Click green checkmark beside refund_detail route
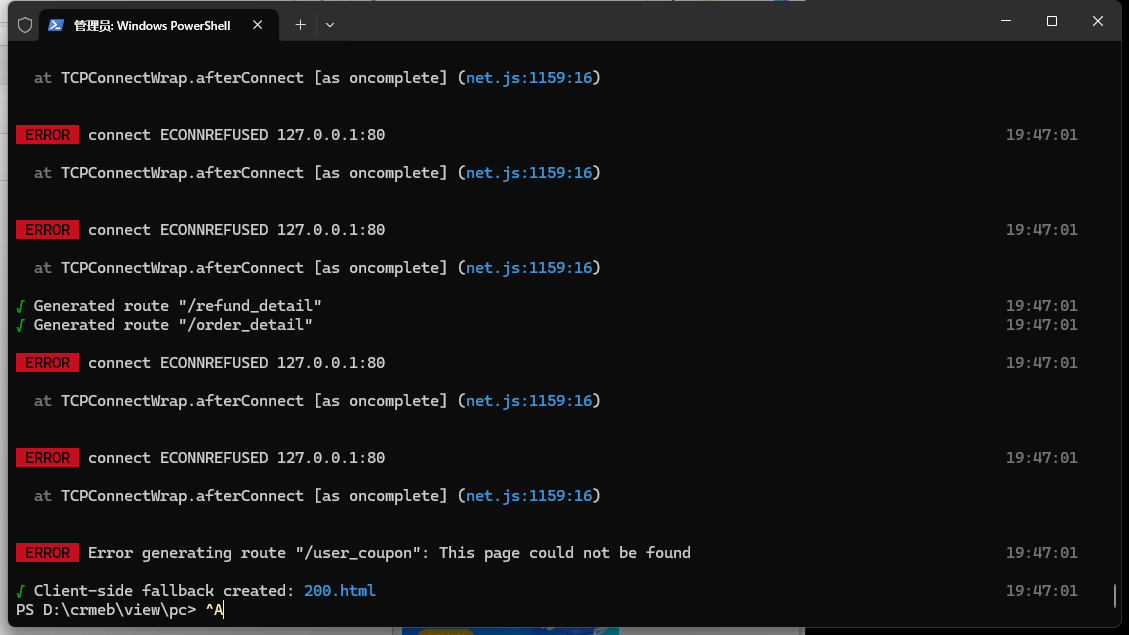 click(x=20, y=306)
